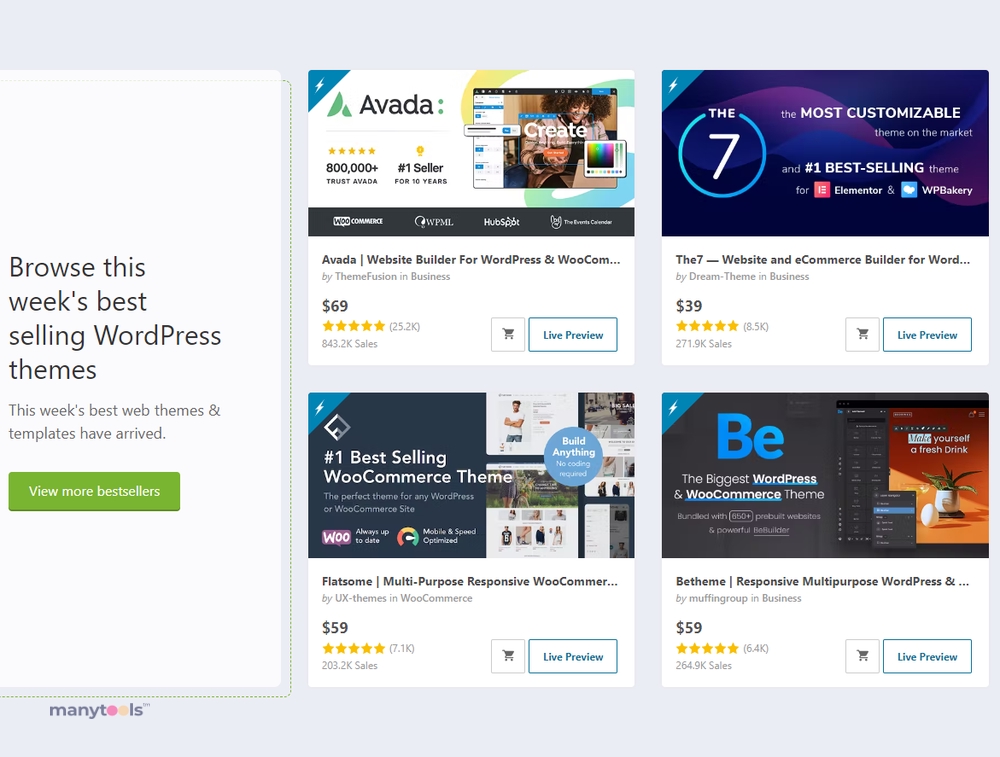Click the five-star rating under Betheme

tap(708, 649)
